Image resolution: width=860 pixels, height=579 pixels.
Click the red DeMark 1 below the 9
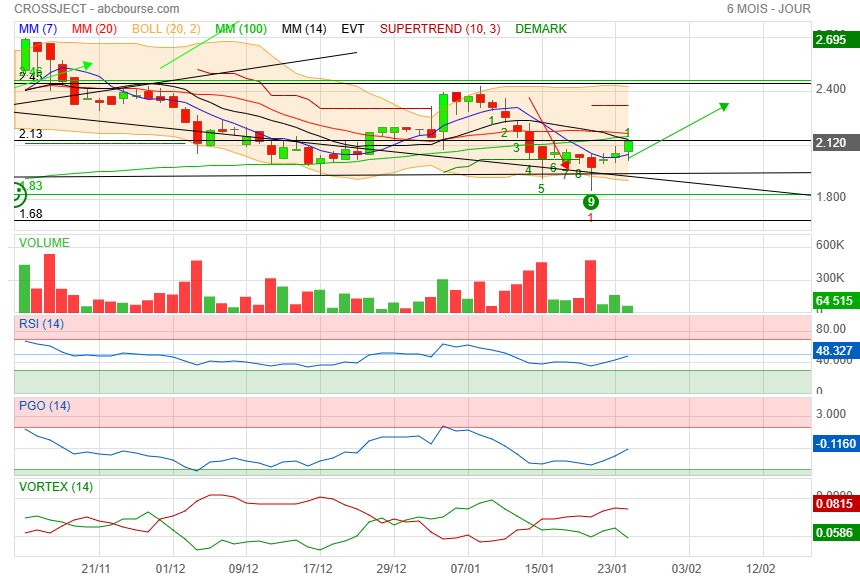click(x=591, y=217)
